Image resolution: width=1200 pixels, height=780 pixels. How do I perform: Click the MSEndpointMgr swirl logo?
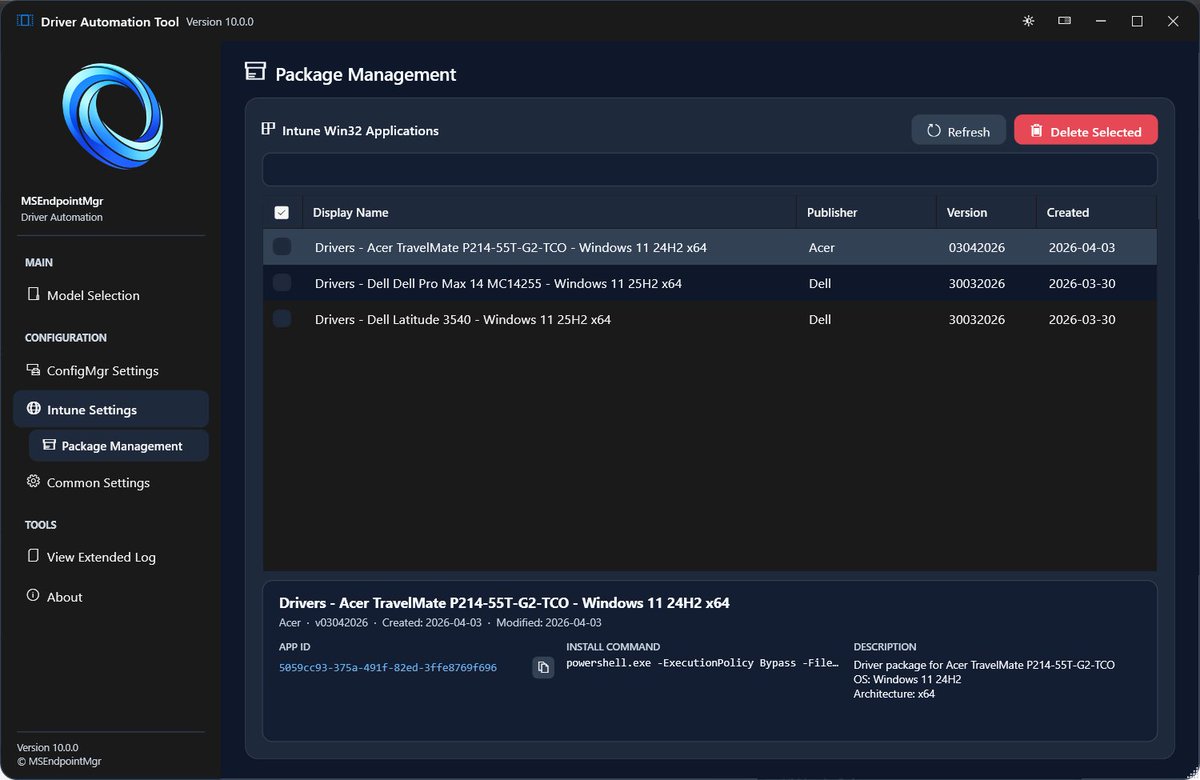[x=110, y=115]
